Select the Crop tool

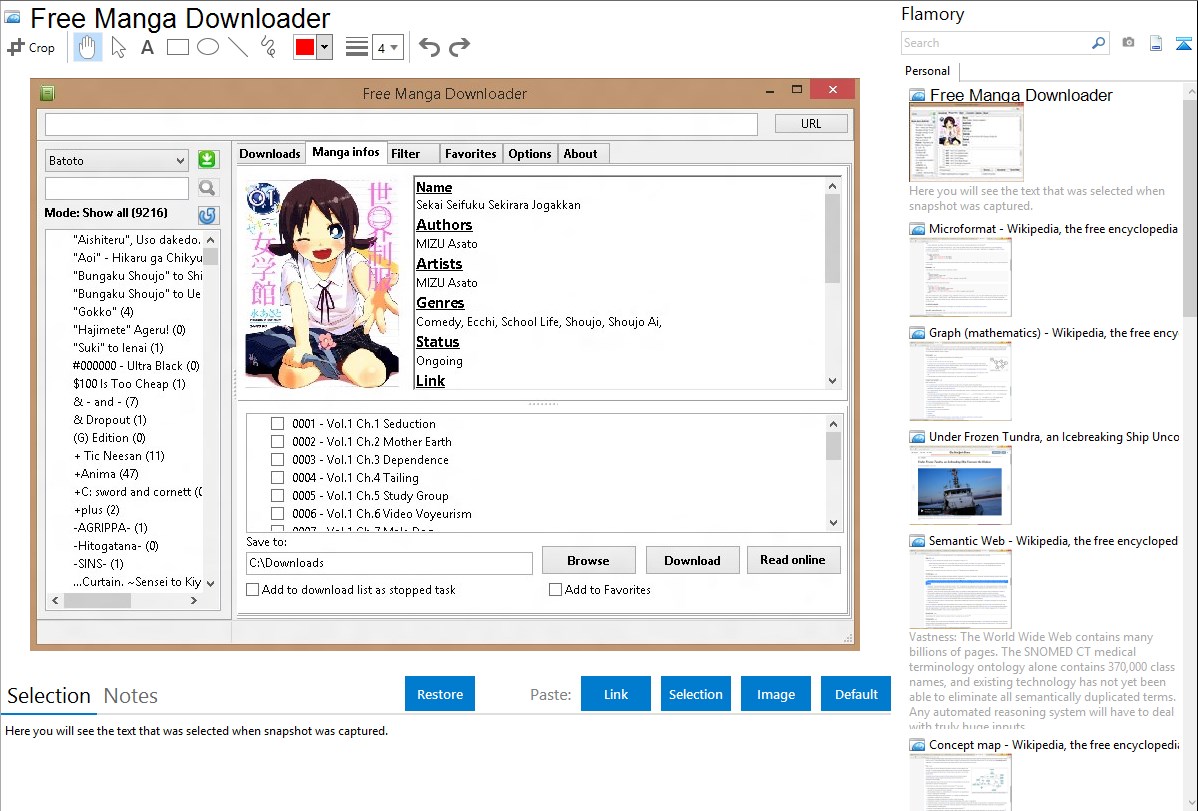tap(31, 47)
